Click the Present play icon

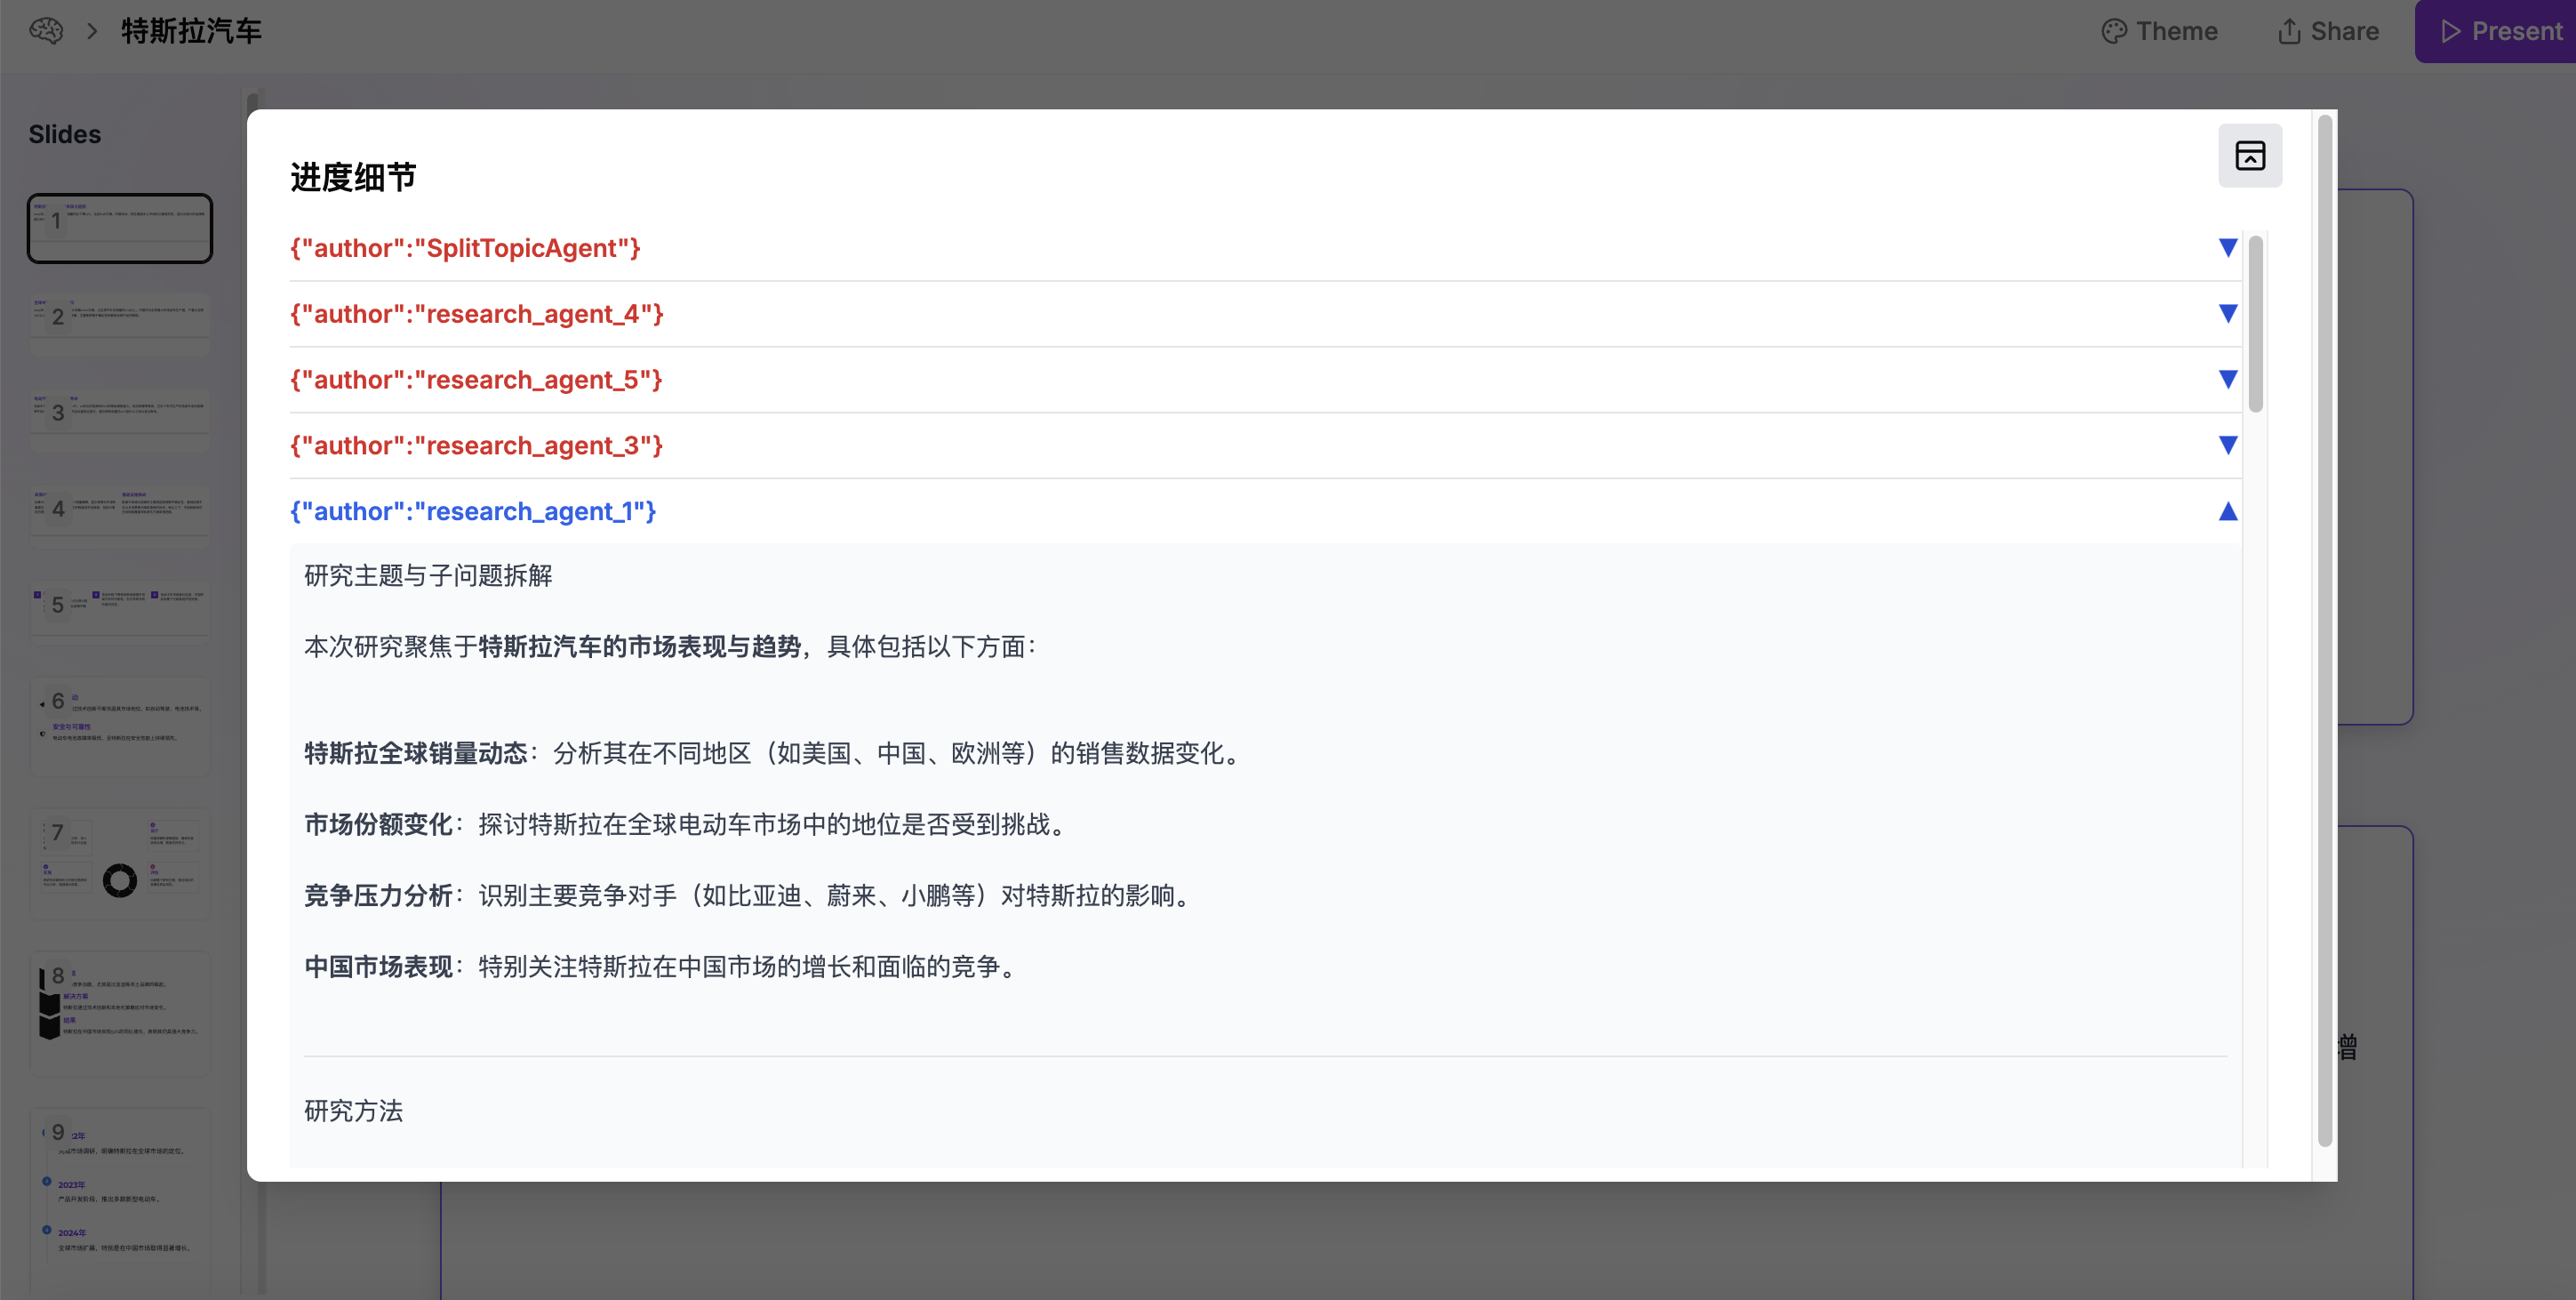[2450, 31]
